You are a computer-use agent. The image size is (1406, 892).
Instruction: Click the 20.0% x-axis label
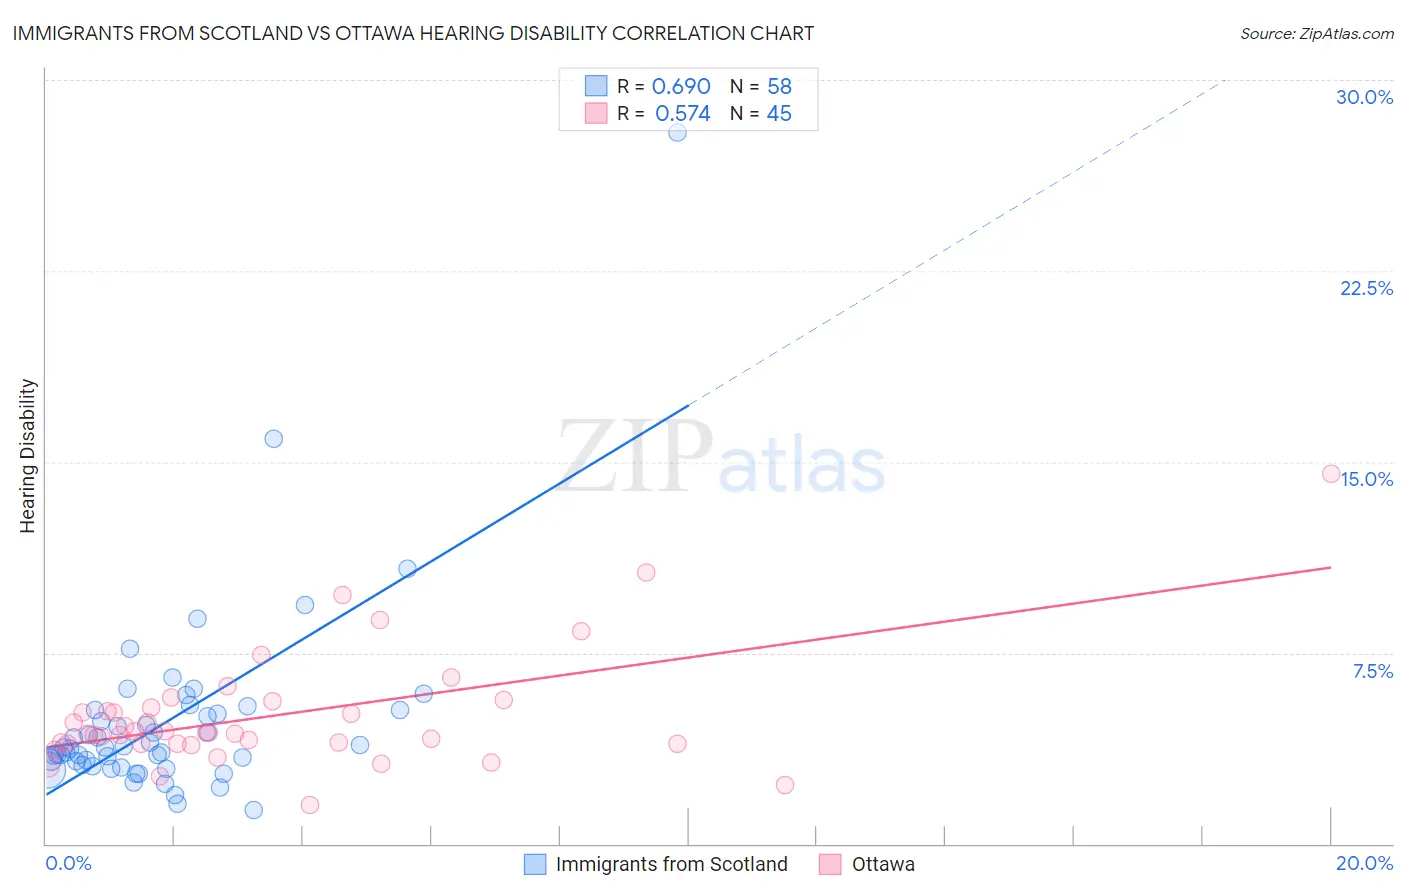click(1364, 863)
